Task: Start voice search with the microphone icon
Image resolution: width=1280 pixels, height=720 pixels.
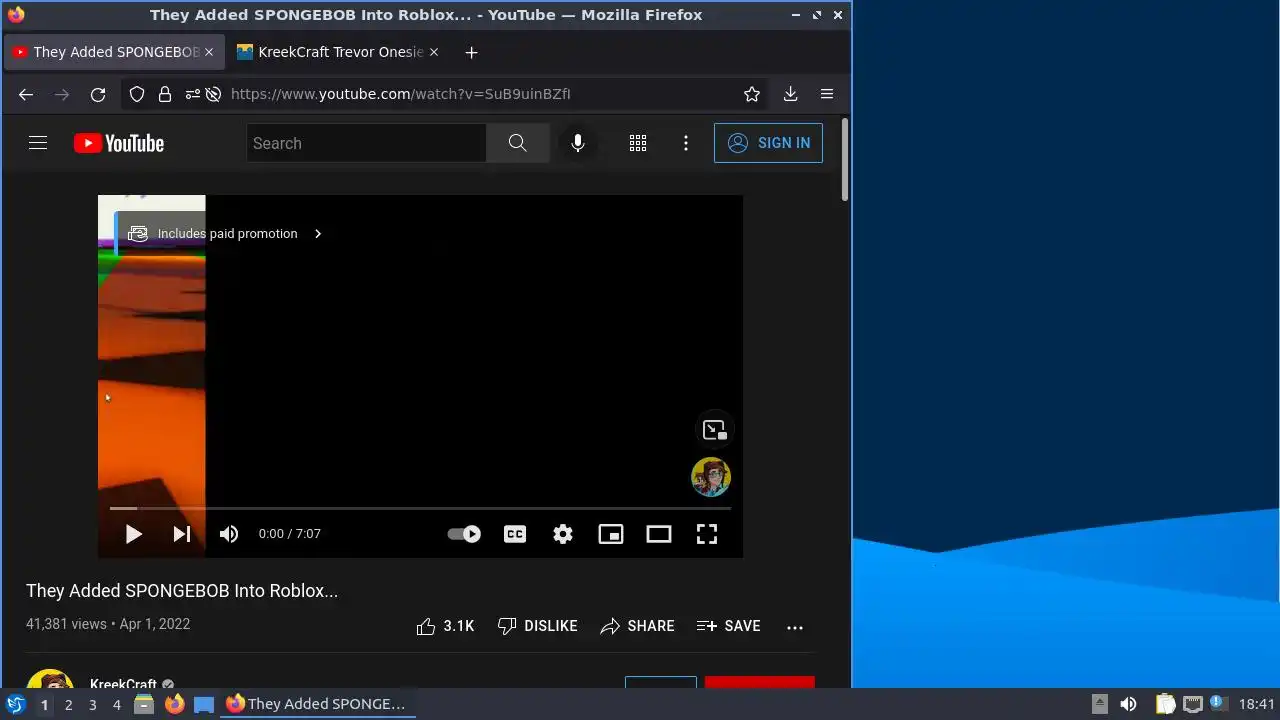Action: (x=577, y=143)
